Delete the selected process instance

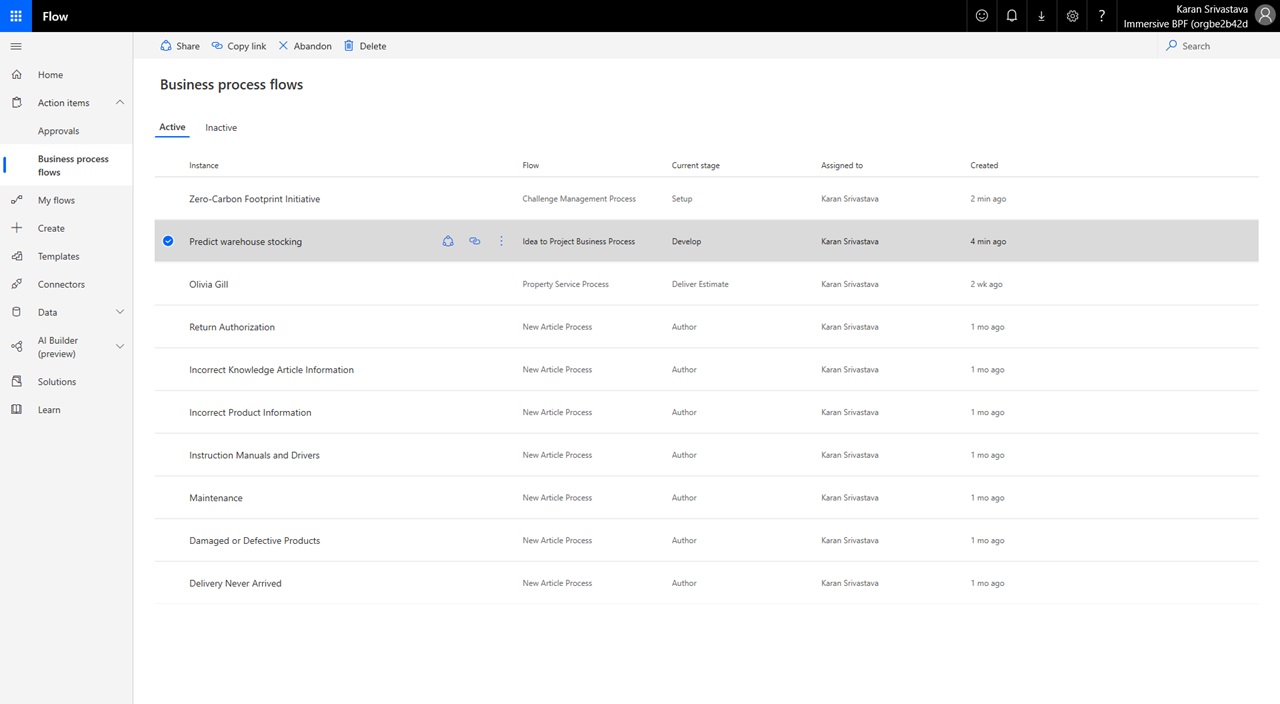coord(364,45)
